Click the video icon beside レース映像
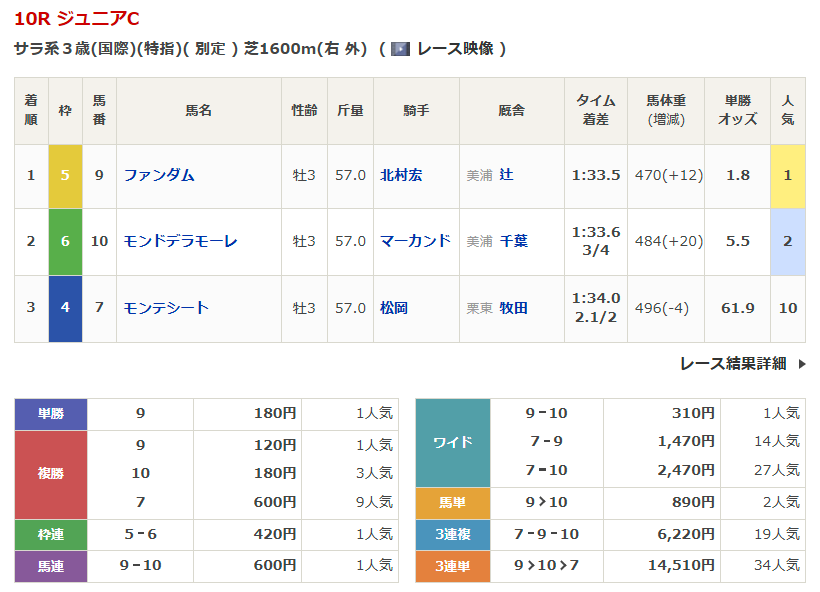 click(x=401, y=48)
